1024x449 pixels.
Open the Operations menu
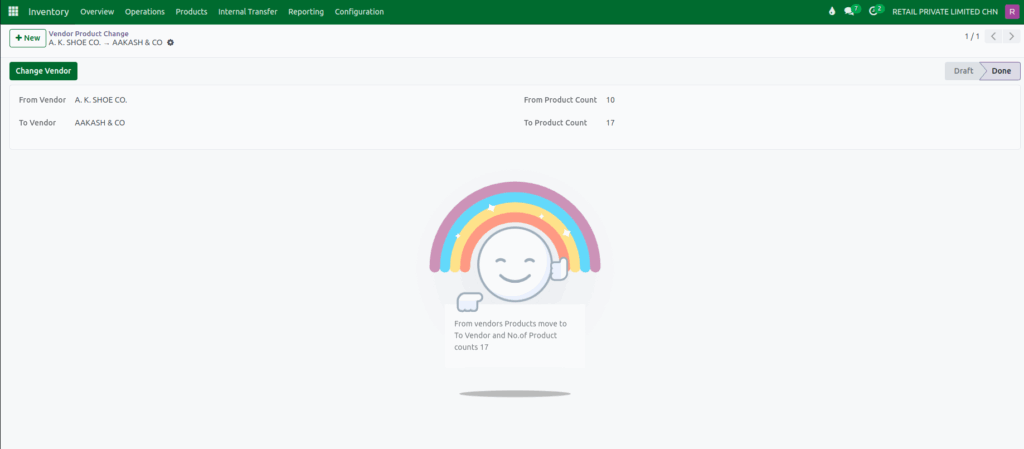point(144,12)
